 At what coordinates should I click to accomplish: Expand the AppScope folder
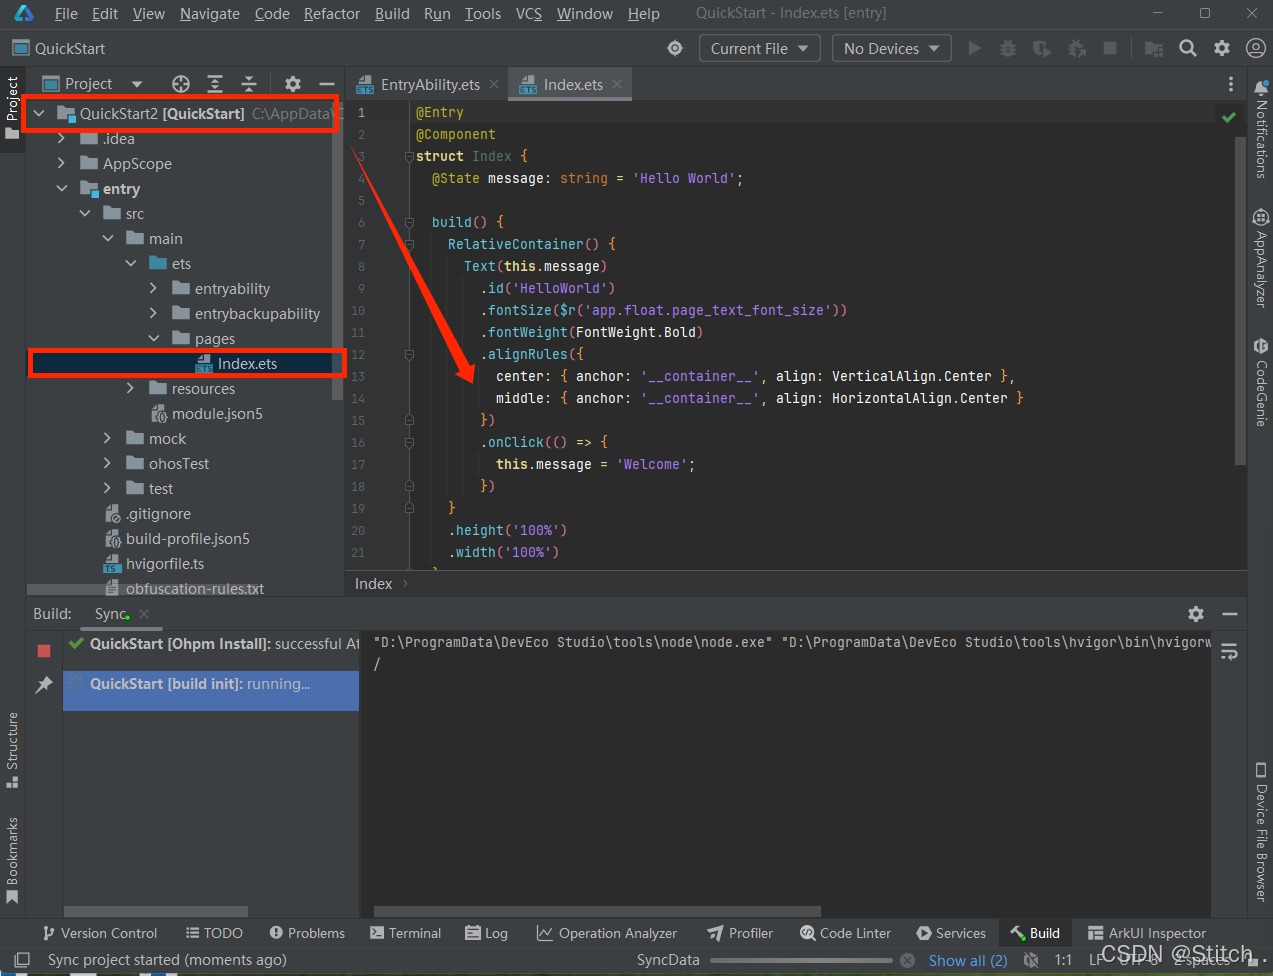[62, 164]
